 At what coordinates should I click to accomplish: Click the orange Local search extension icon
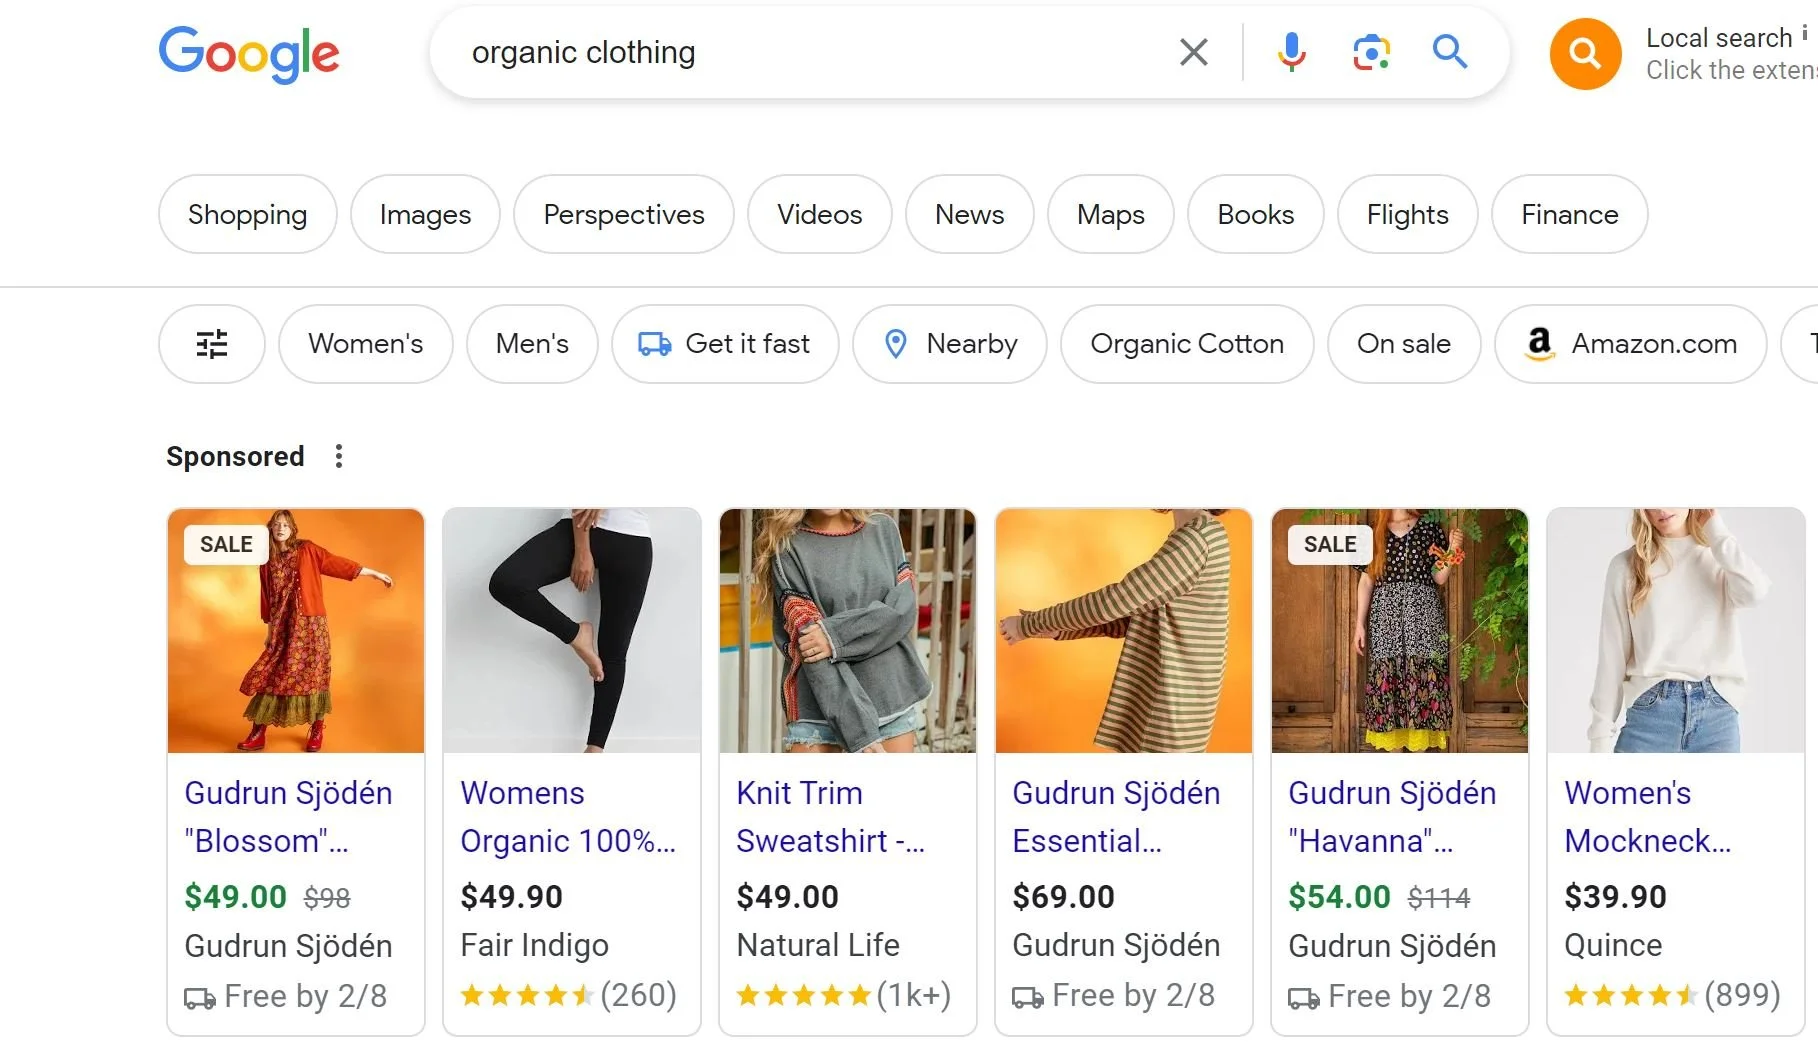coord(1585,54)
